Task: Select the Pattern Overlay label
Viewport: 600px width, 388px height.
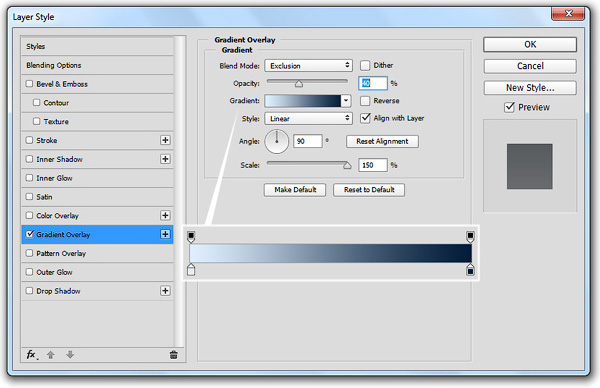Action: pyautogui.click(x=61, y=253)
